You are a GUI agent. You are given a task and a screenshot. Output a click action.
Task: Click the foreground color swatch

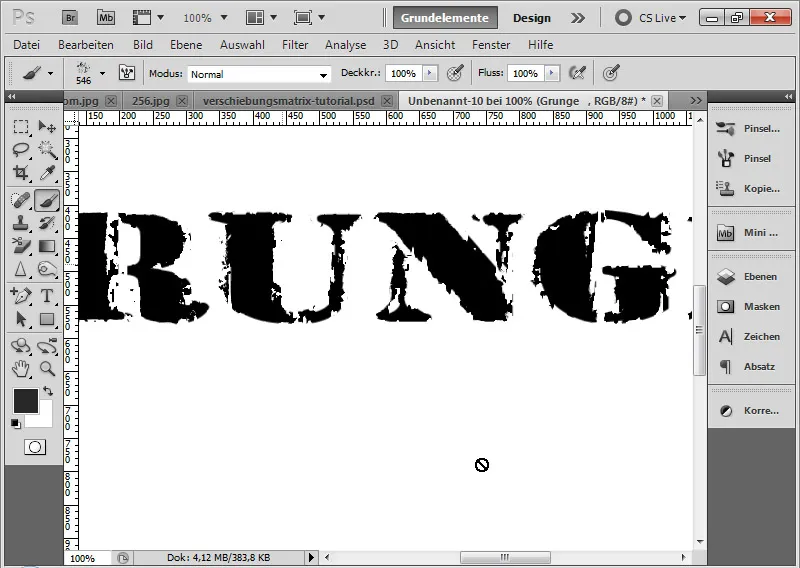tap(26, 401)
